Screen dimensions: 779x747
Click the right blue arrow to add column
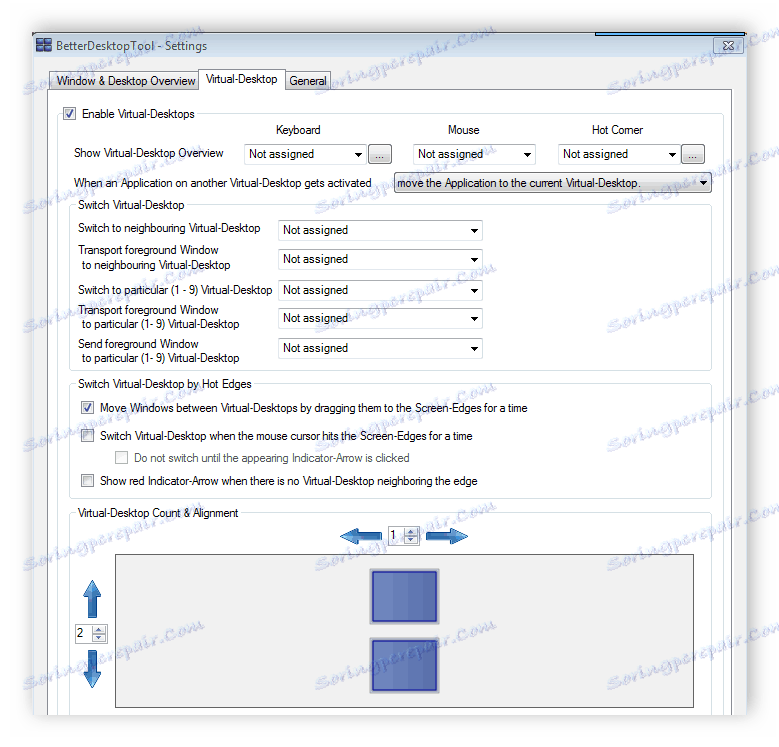tap(447, 536)
